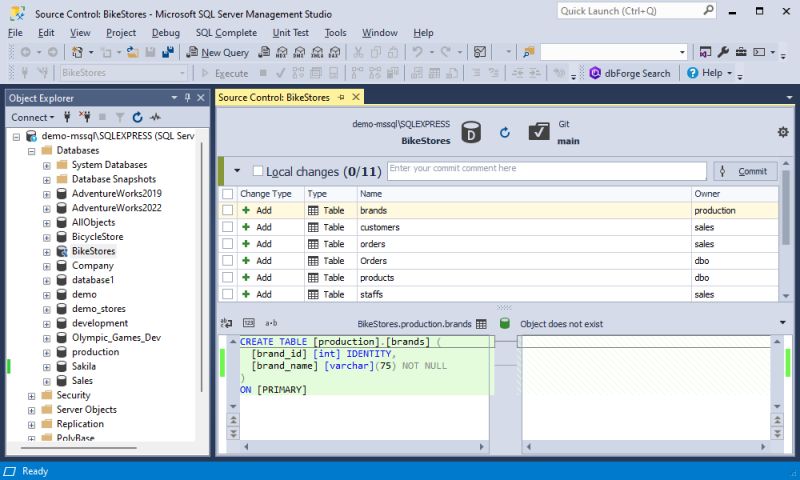Click the pin icon on the Object Explorer panel
The width and height of the screenshot is (800, 480).
click(x=187, y=97)
